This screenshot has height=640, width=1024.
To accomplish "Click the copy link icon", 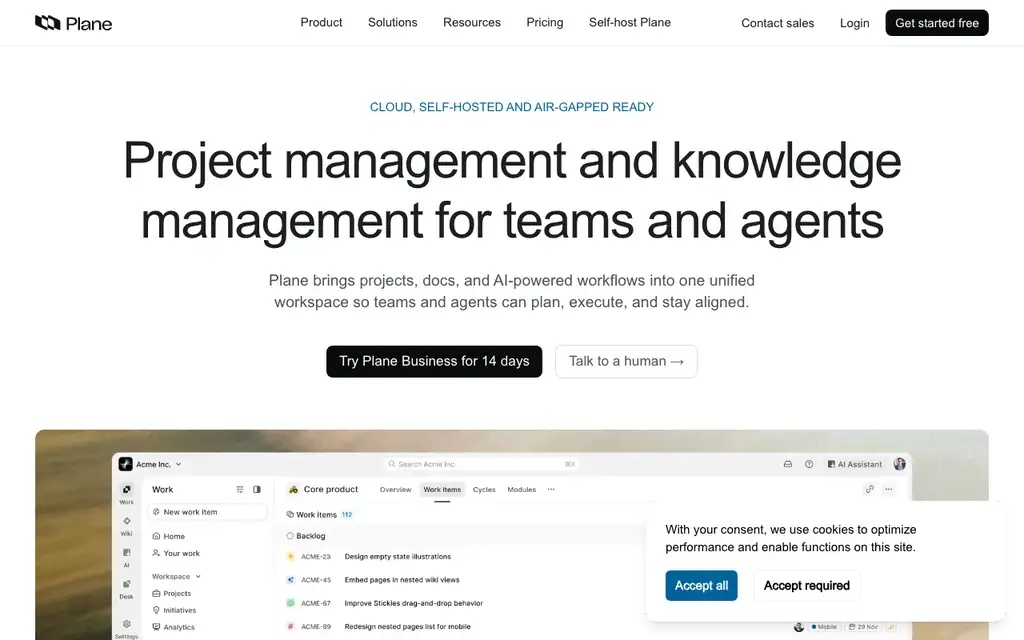I will [869, 489].
